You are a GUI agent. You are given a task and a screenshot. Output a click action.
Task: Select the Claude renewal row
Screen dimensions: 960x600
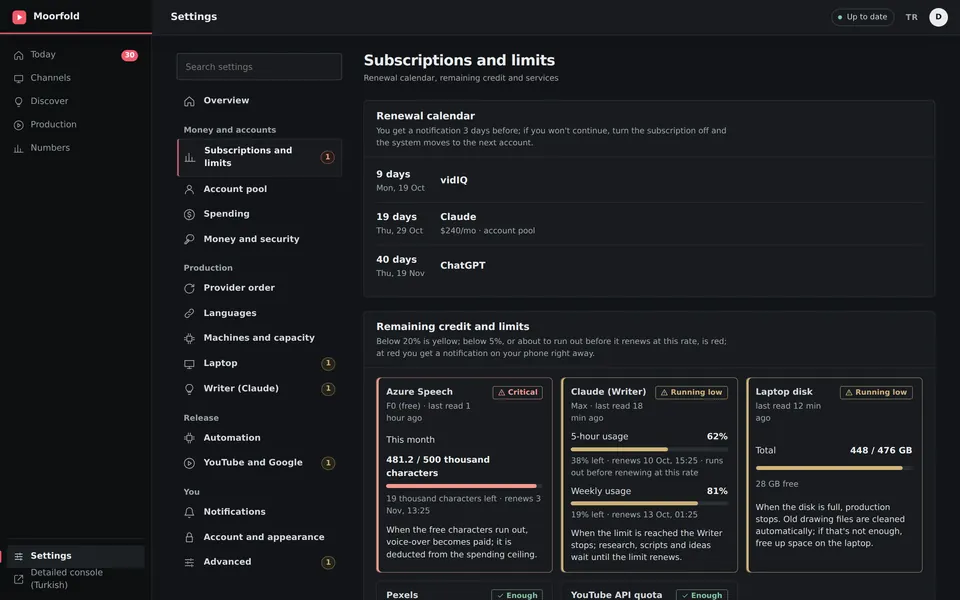click(649, 223)
